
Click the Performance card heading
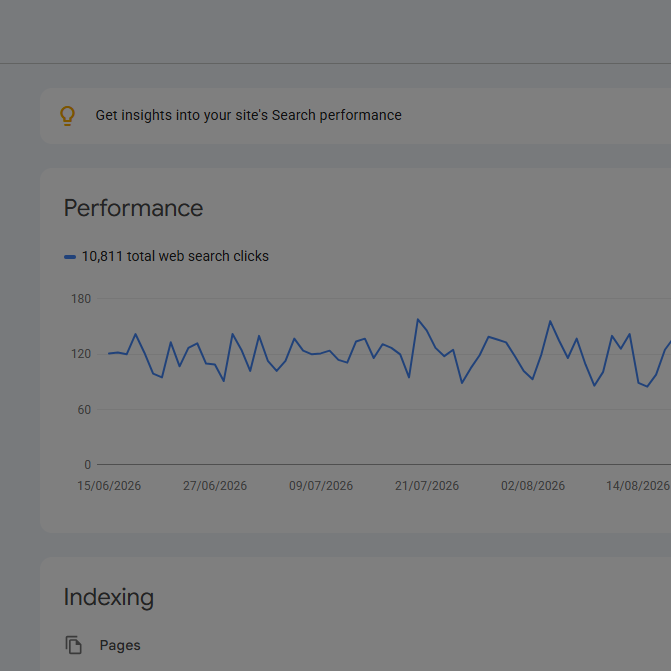133,208
